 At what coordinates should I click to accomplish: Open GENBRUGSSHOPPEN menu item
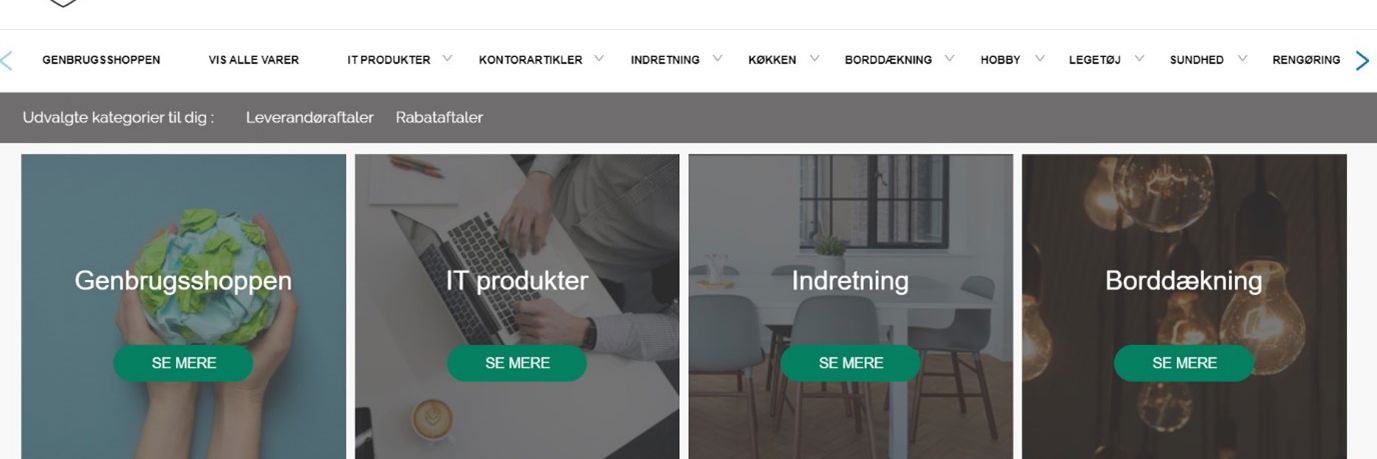click(x=101, y=60)
